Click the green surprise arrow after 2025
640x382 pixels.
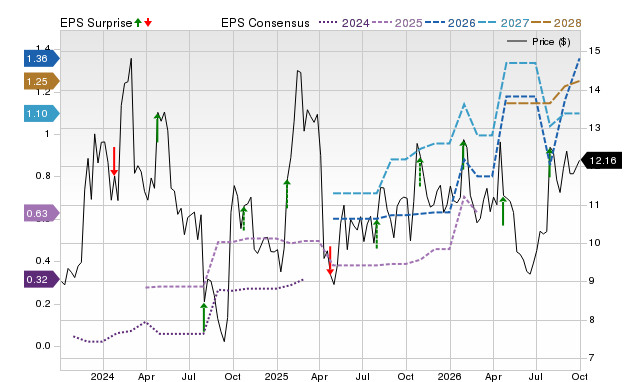[287, 193]
